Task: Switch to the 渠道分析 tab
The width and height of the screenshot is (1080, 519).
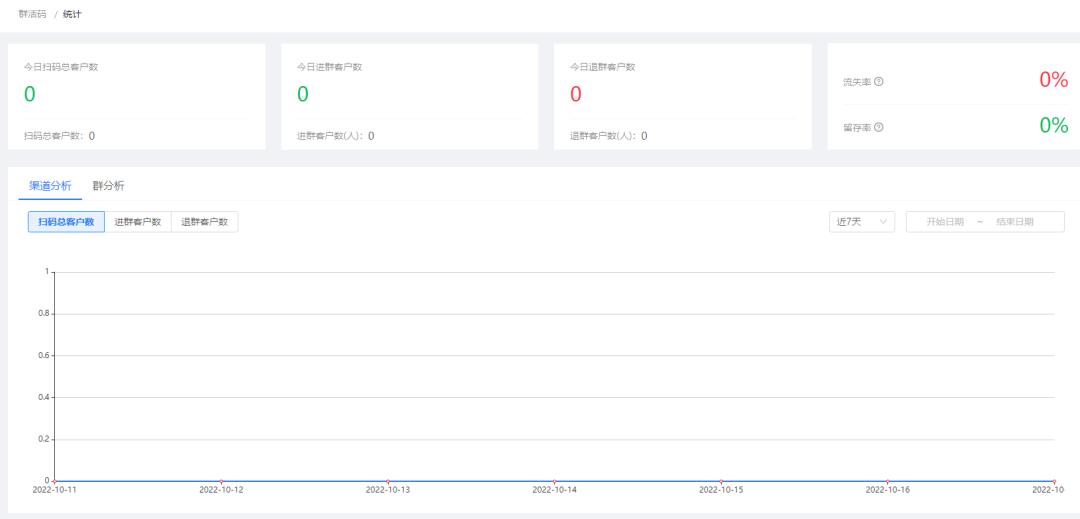Action: point(50,185)
